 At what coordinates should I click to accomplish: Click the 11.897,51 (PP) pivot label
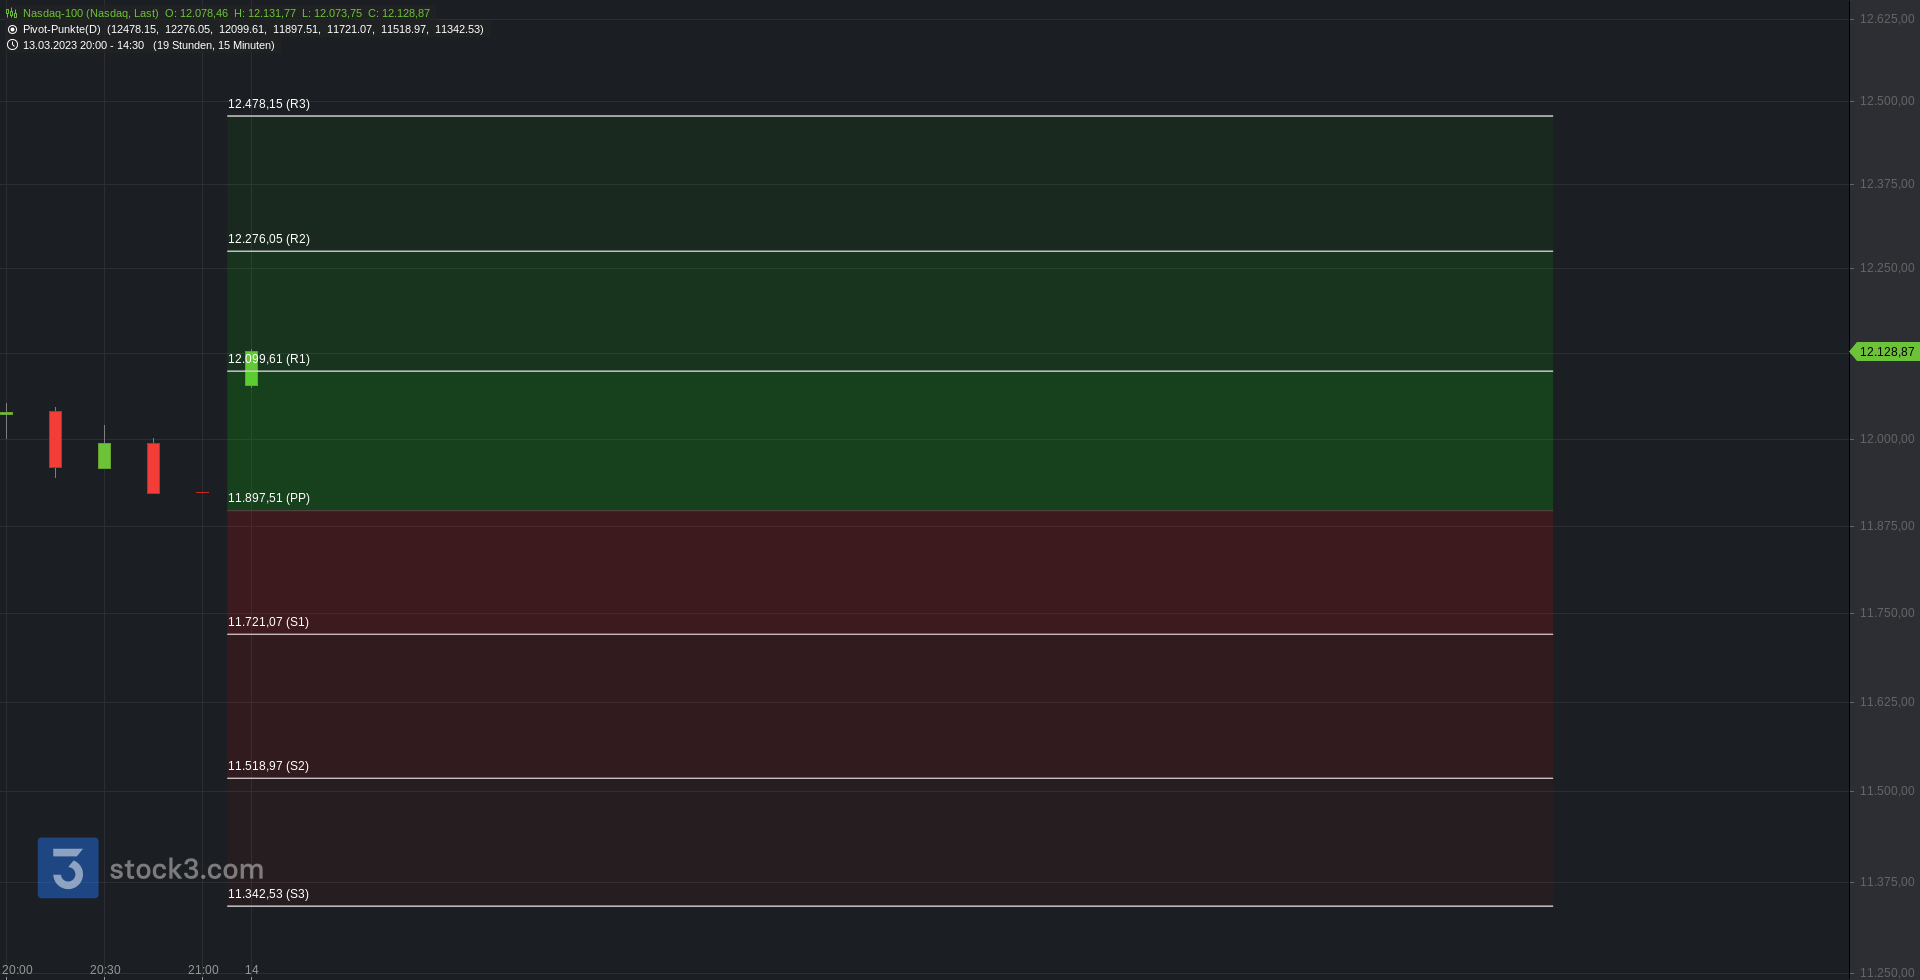click(x=269, y=498)
